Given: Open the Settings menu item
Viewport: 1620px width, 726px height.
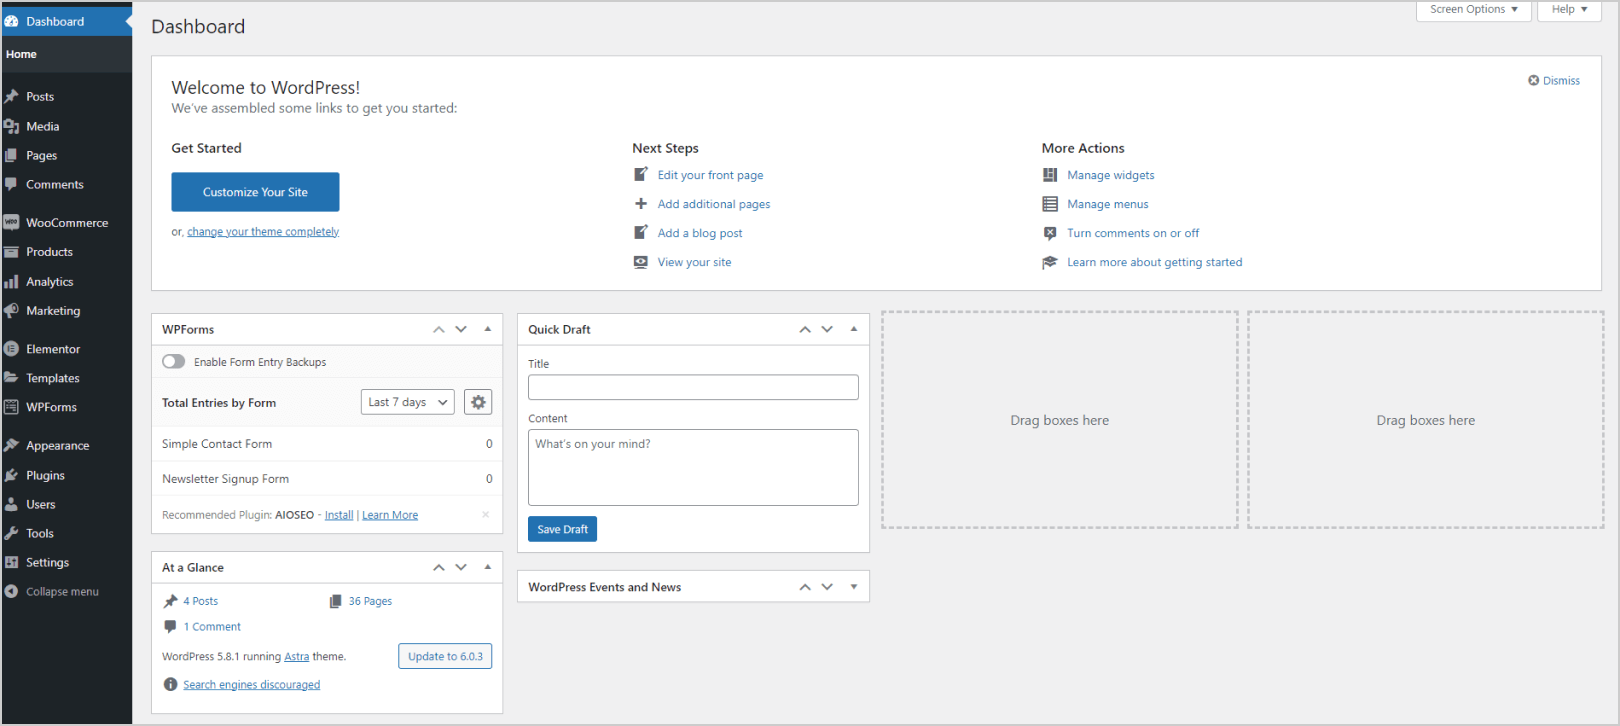Looking at the screenshot, I should (x=47, y=563).
